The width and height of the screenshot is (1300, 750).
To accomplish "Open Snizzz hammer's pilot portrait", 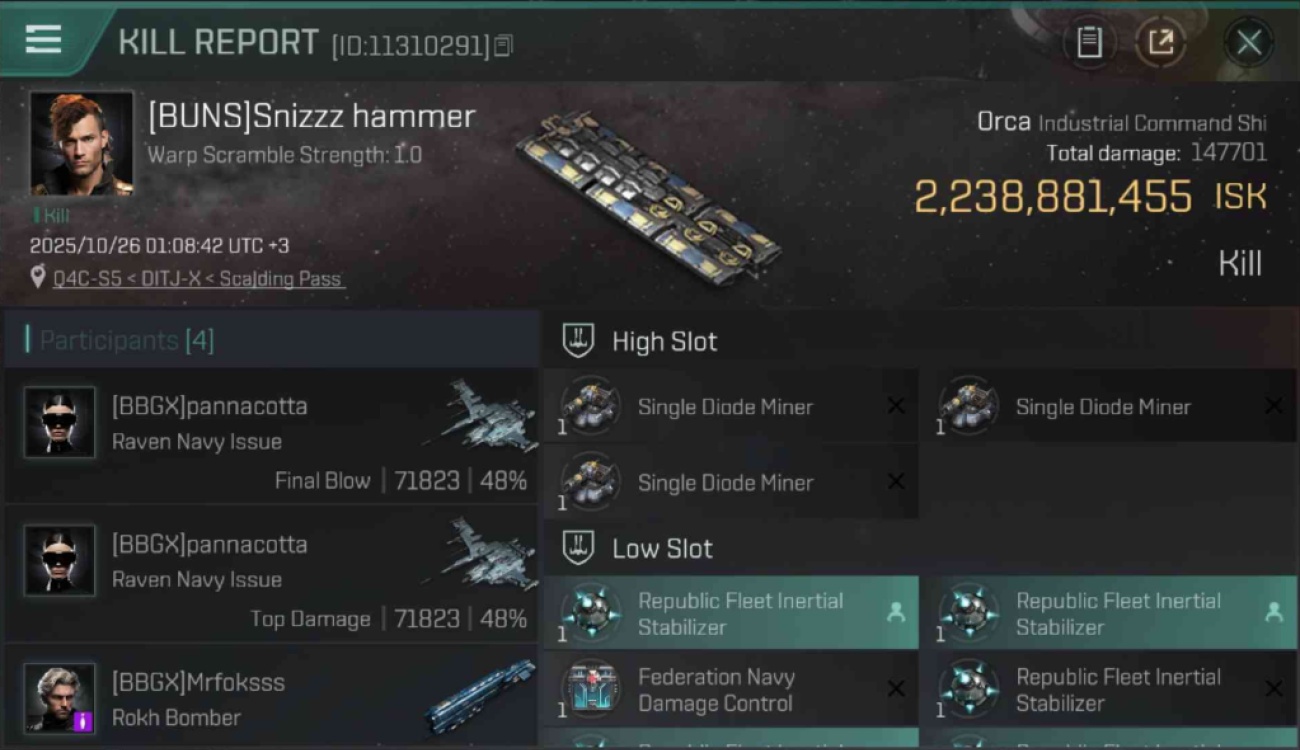I will pyautogui.click(x=81, y=143).
